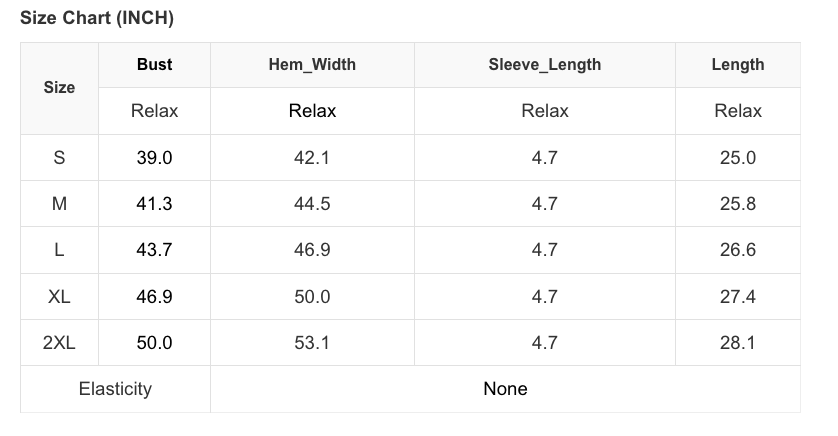Click length value 26.6 for size L

coord(737,250)
